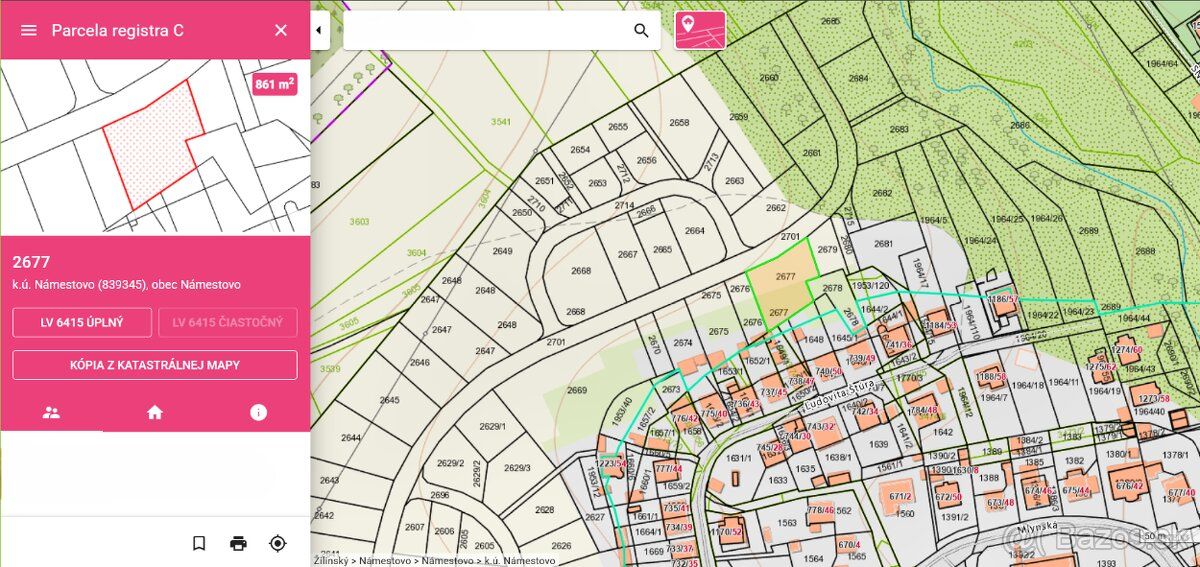
Task: Click the parcel preview thumbnail
Action: 155,147
